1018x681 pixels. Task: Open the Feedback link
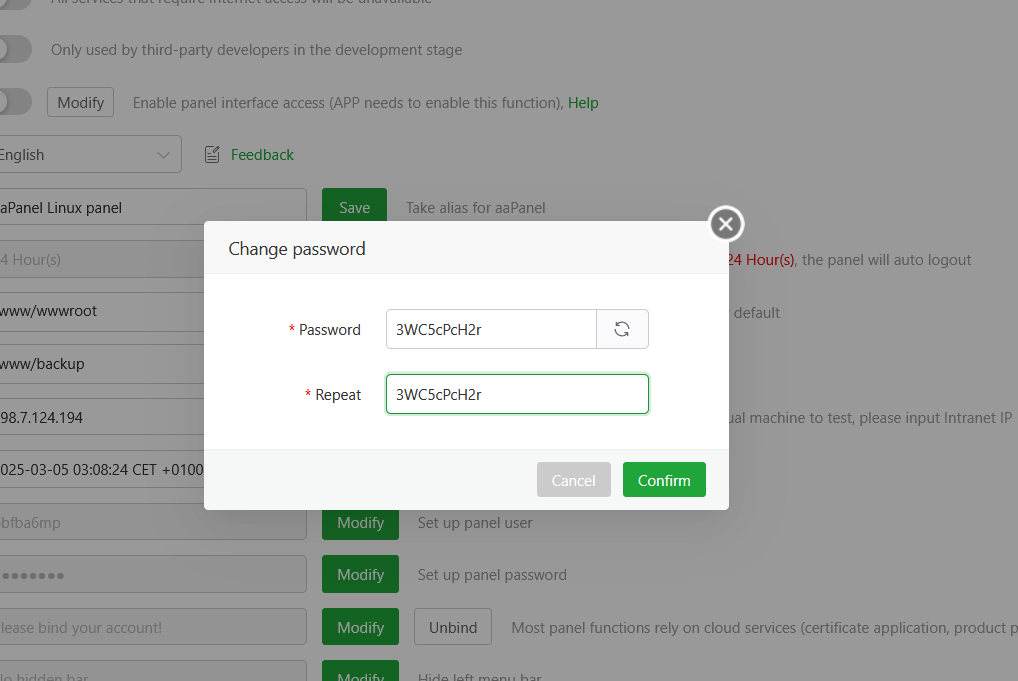(262, 155)
